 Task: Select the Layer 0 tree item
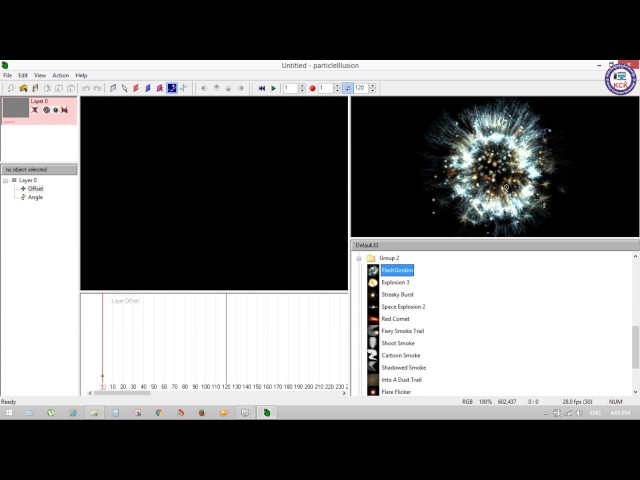pyautogui.click(x=28, y=180)
